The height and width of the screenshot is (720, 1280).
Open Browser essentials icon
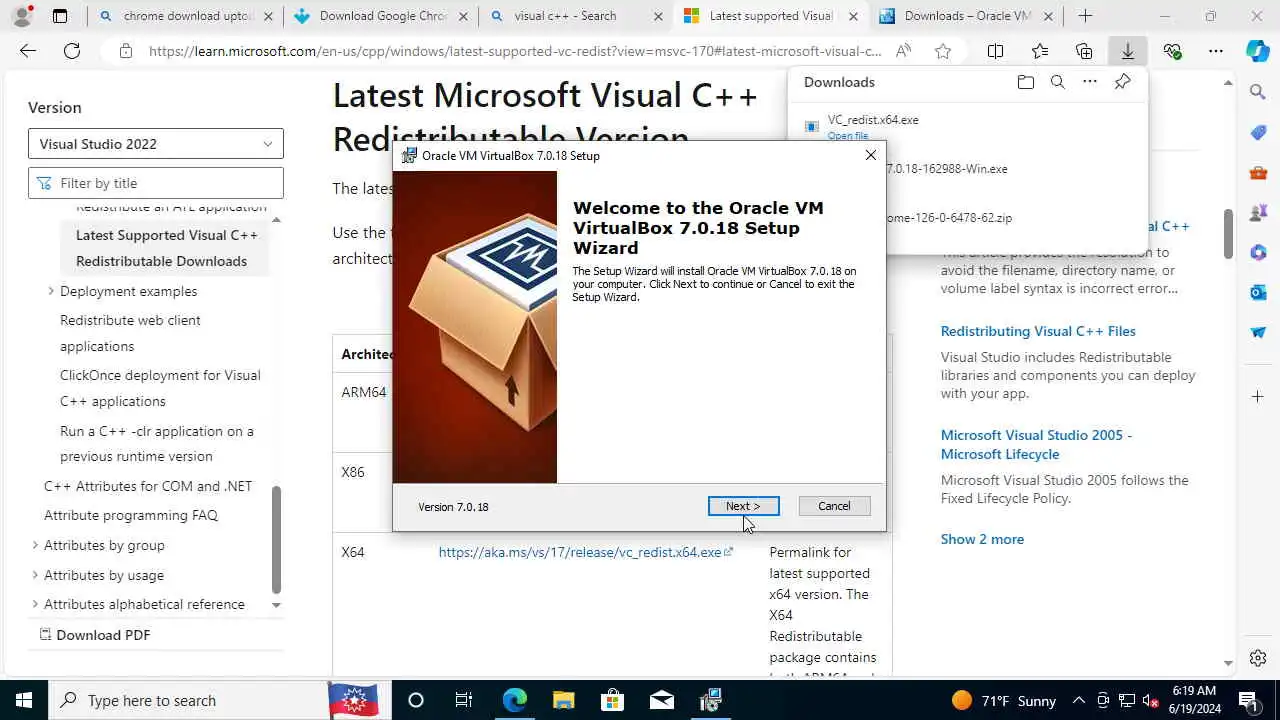pos(1172,51)
